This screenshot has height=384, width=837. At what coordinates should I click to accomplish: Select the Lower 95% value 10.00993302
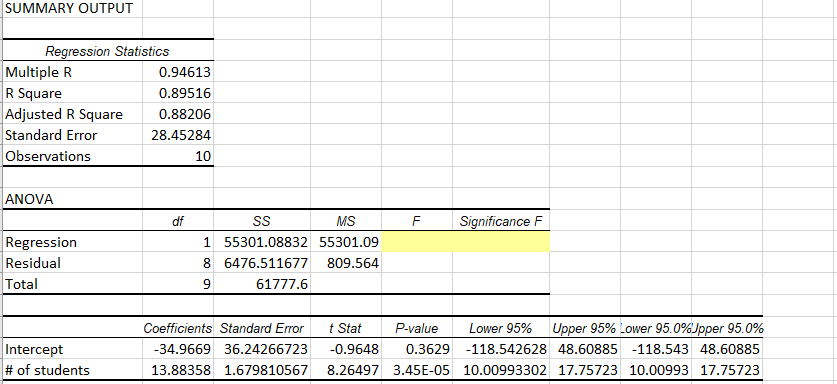[x=501, y=370]
